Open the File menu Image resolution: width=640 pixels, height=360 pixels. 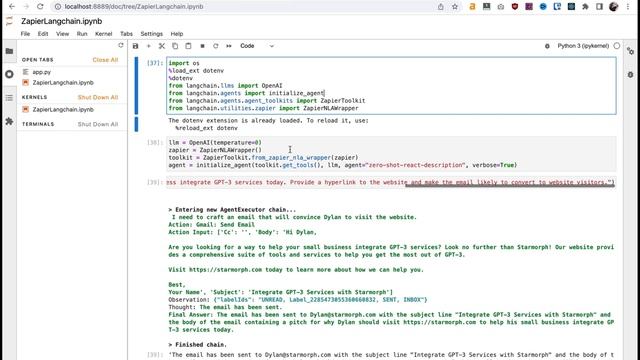[25, 34]
